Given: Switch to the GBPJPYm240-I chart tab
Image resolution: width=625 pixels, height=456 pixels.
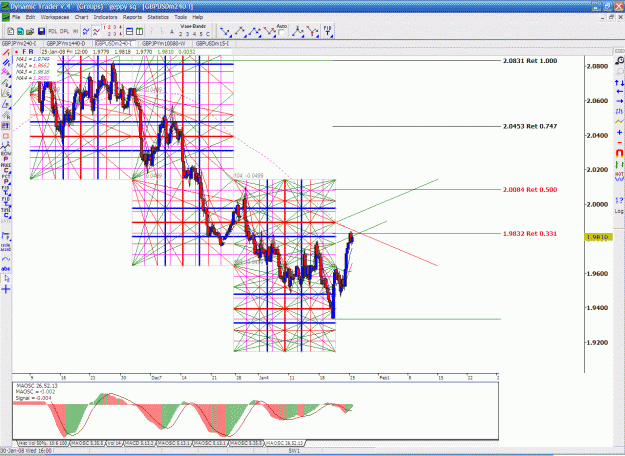Looking at the screenshot, I should 19,43.
